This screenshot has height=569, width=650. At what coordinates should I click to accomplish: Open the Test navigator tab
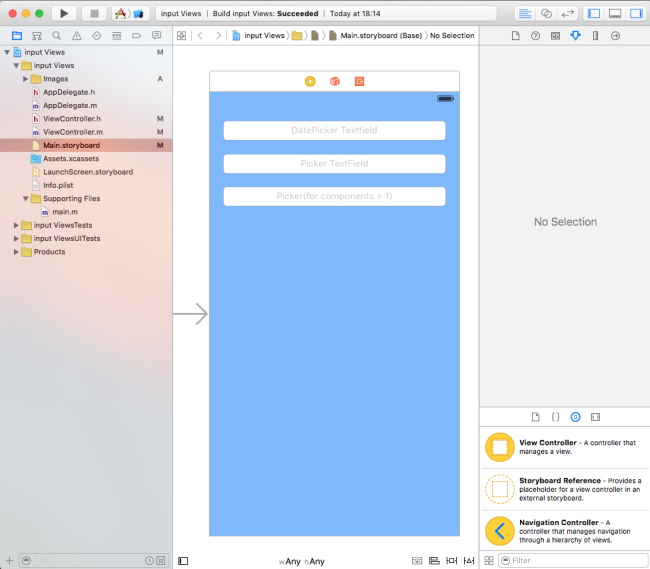[x=97, y=36]
